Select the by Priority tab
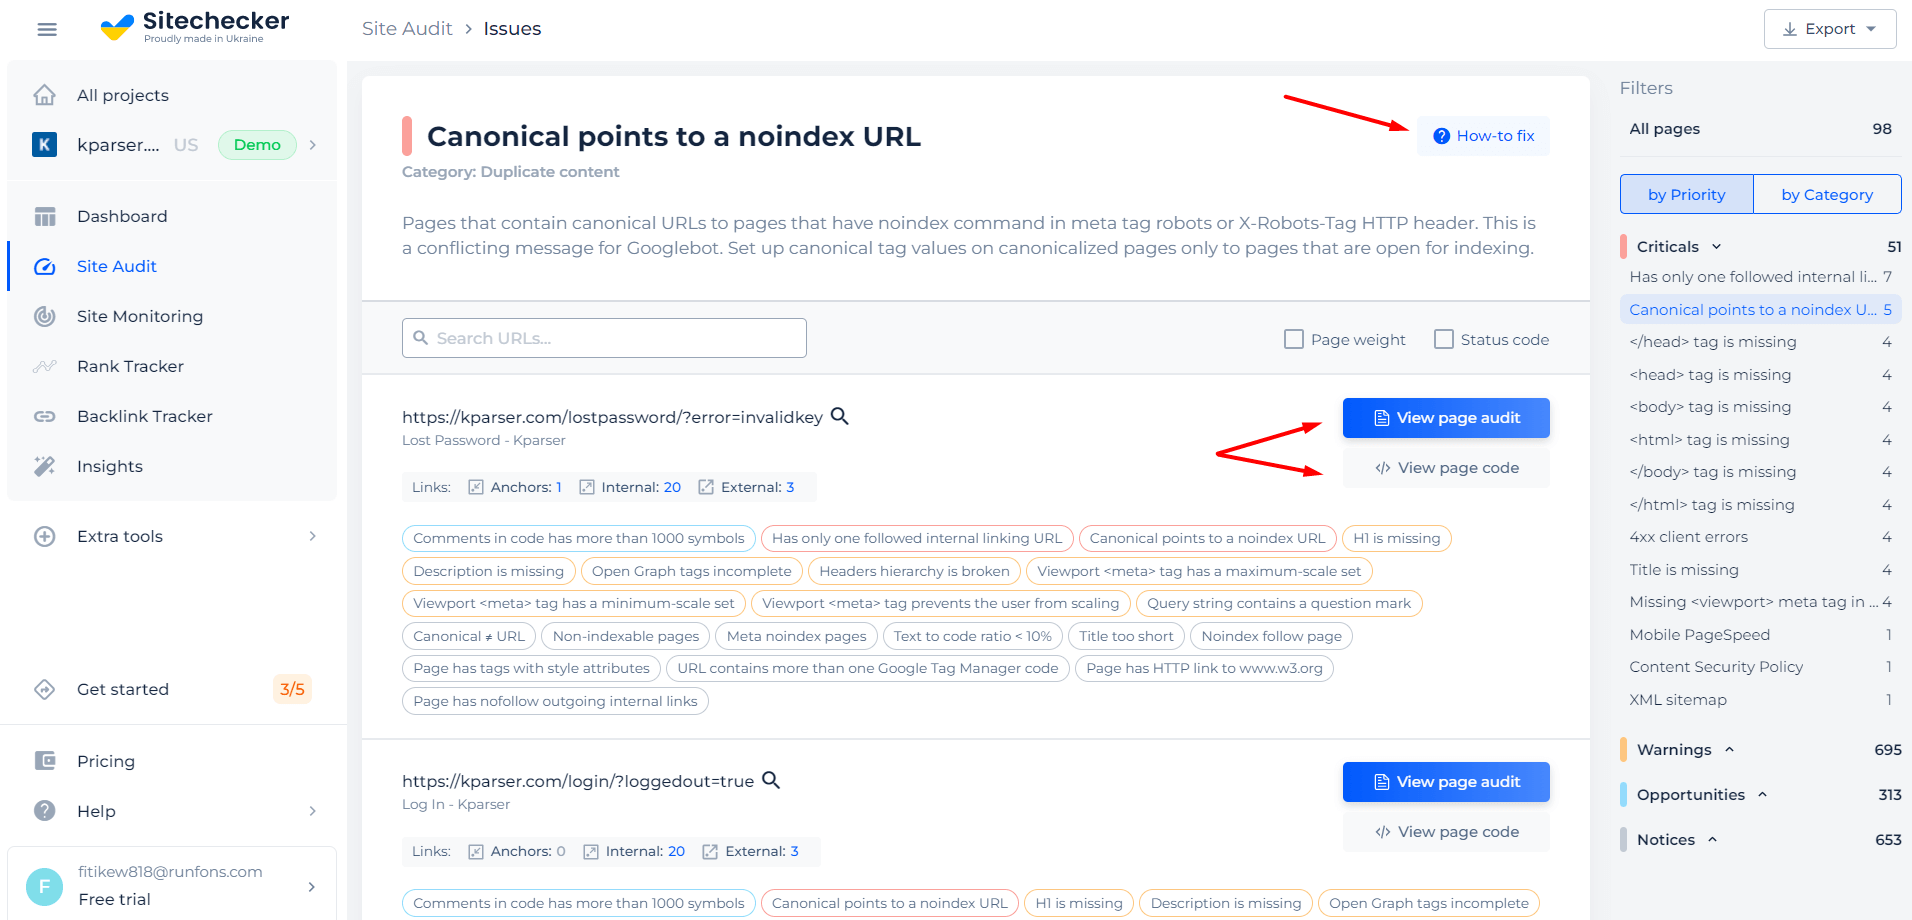The height and width of the screenshot is (920, 1912). click(x=1686, y=194)
